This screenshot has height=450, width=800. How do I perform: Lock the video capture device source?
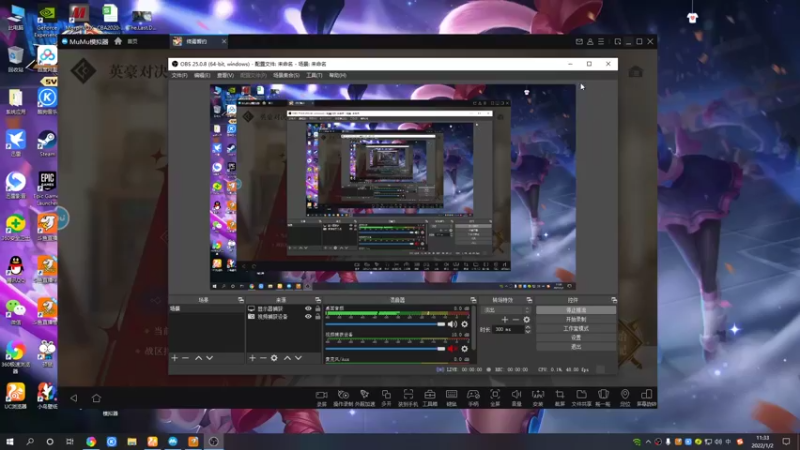click(x=318, y=316)
